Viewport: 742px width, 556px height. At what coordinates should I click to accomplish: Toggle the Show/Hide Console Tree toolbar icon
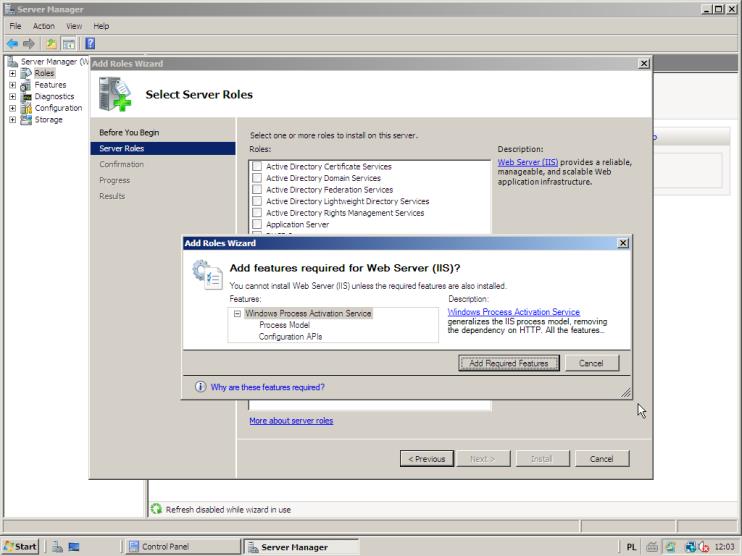[69, 44]
